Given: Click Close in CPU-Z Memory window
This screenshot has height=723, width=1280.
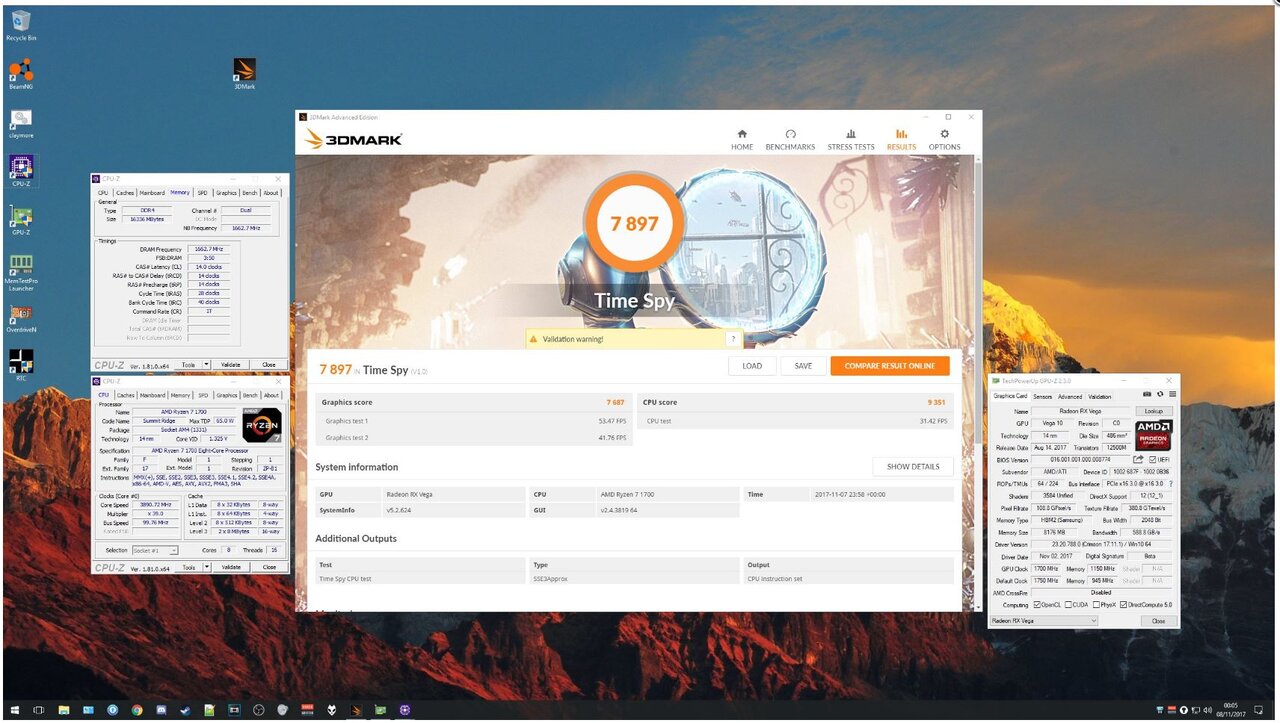Looking at the screenshot, I should [x=269, y=365].
